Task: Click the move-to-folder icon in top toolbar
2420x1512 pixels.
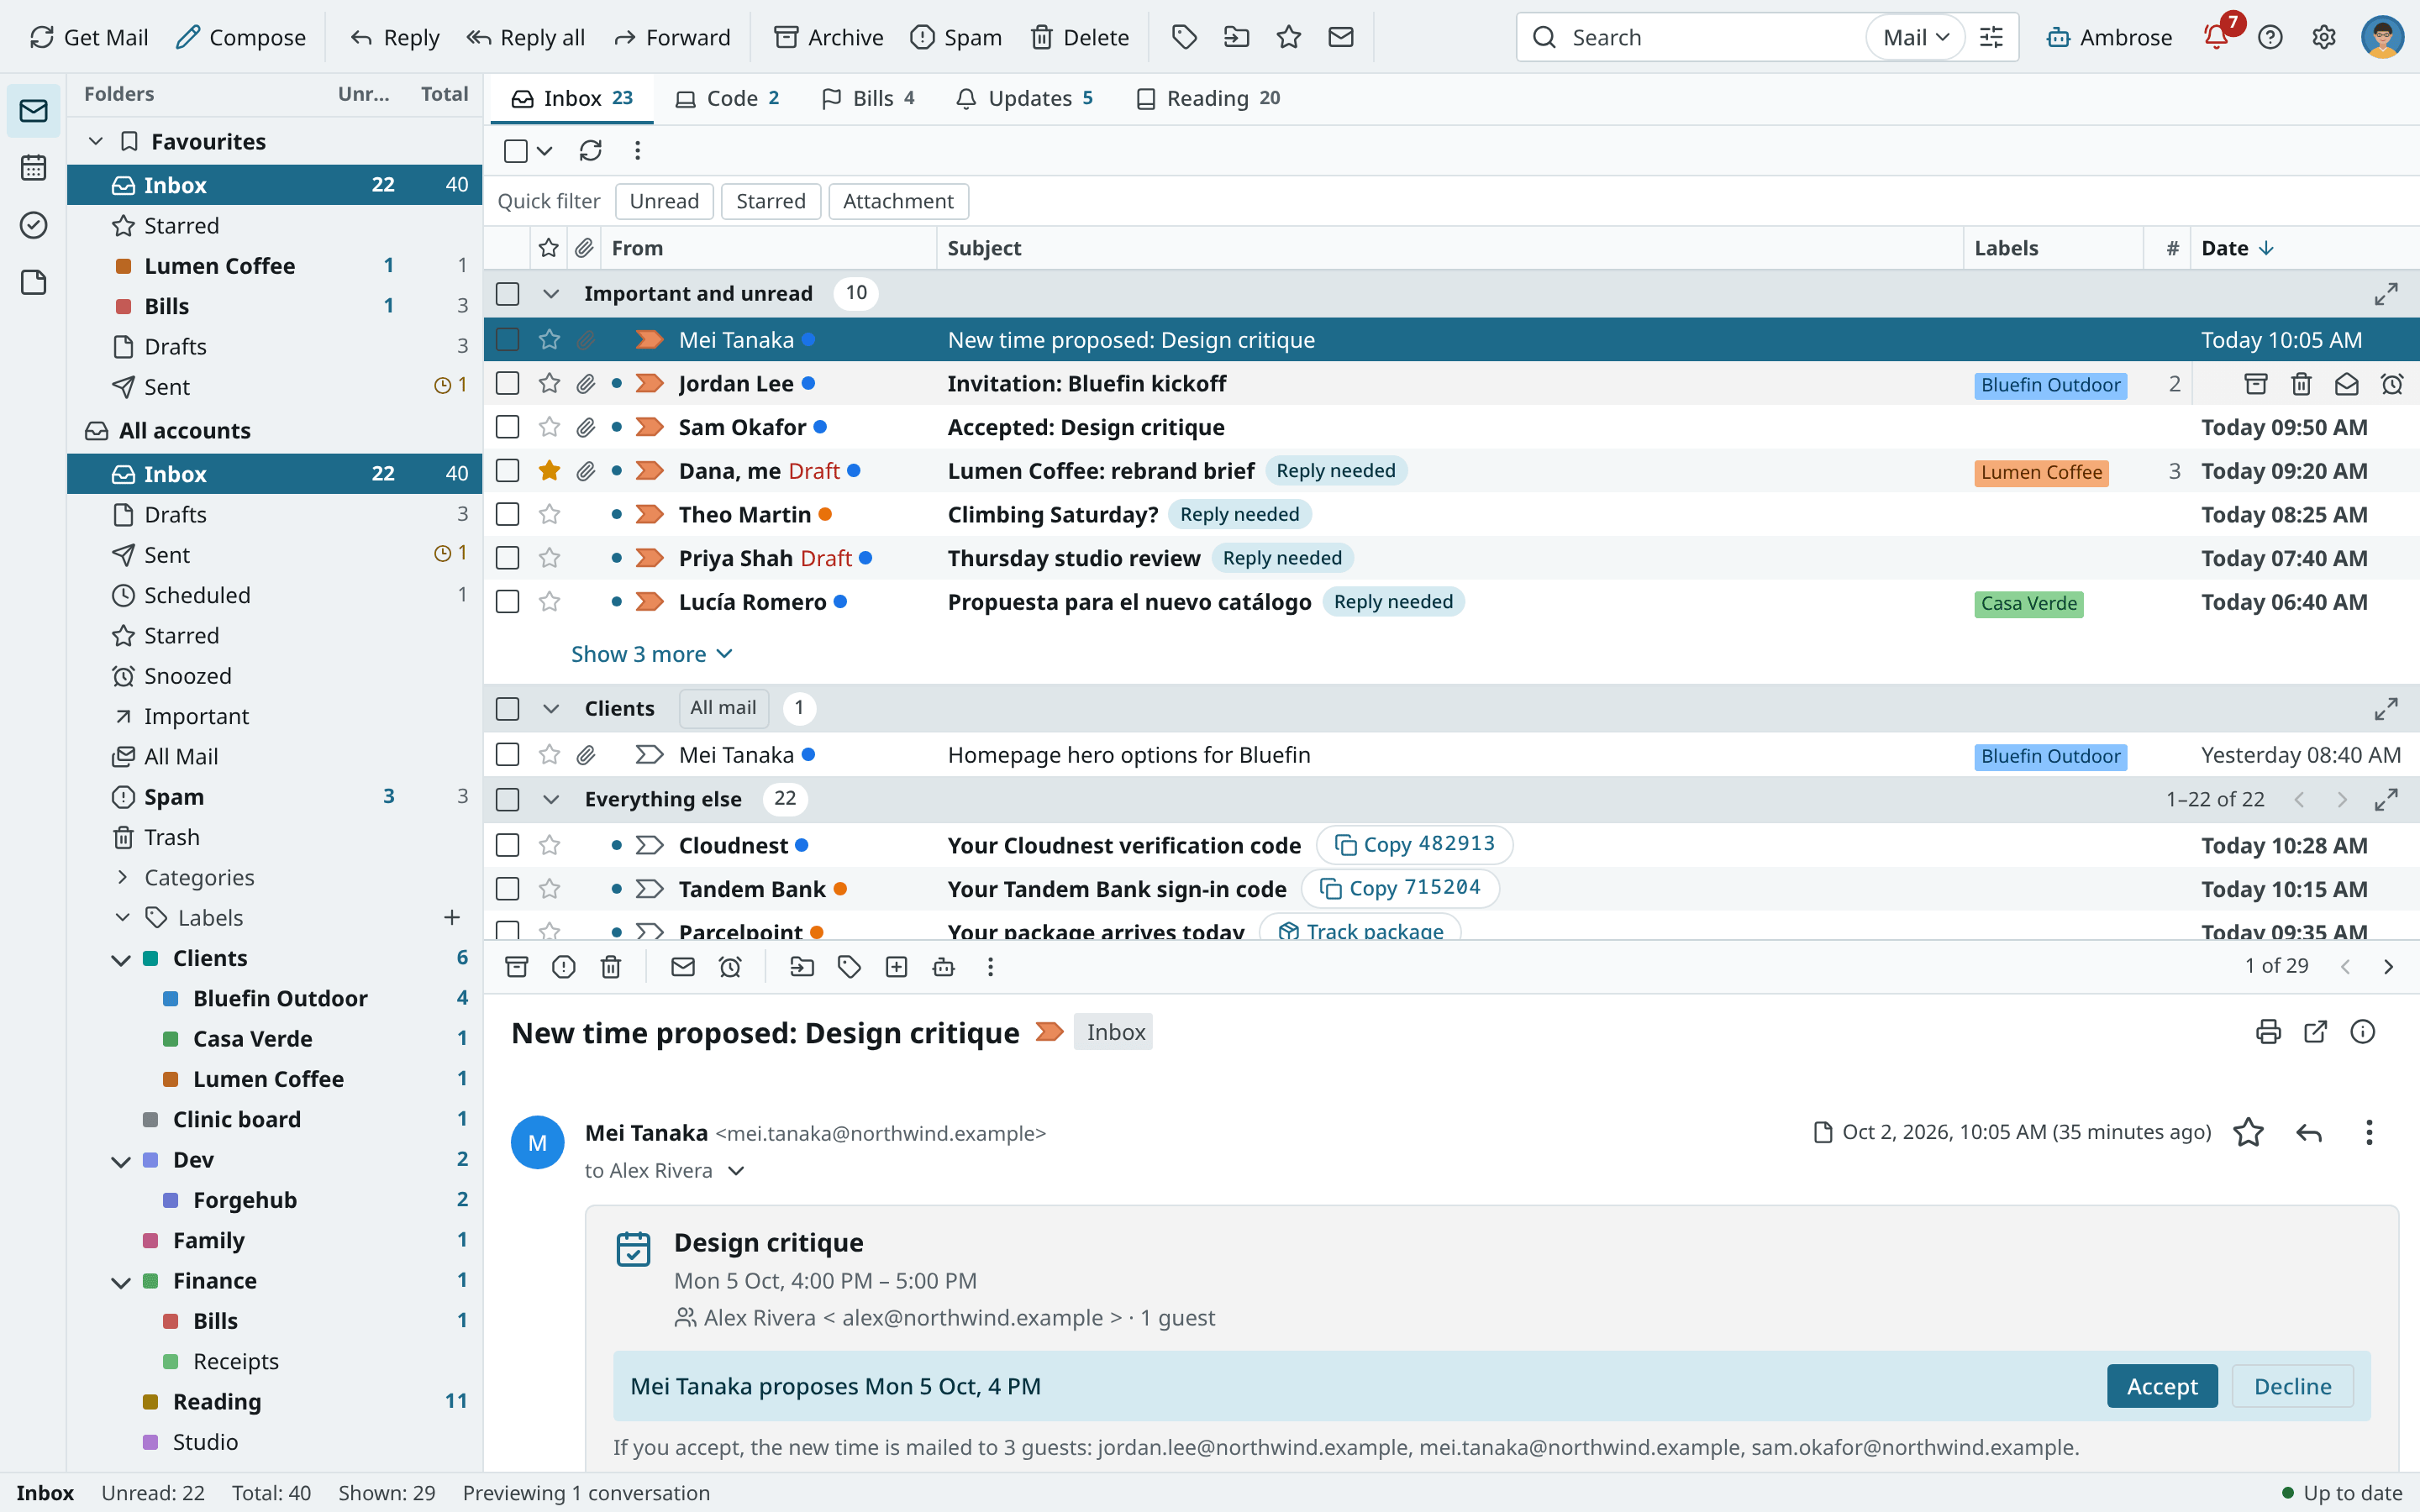Action: [x=1237, y=37]
